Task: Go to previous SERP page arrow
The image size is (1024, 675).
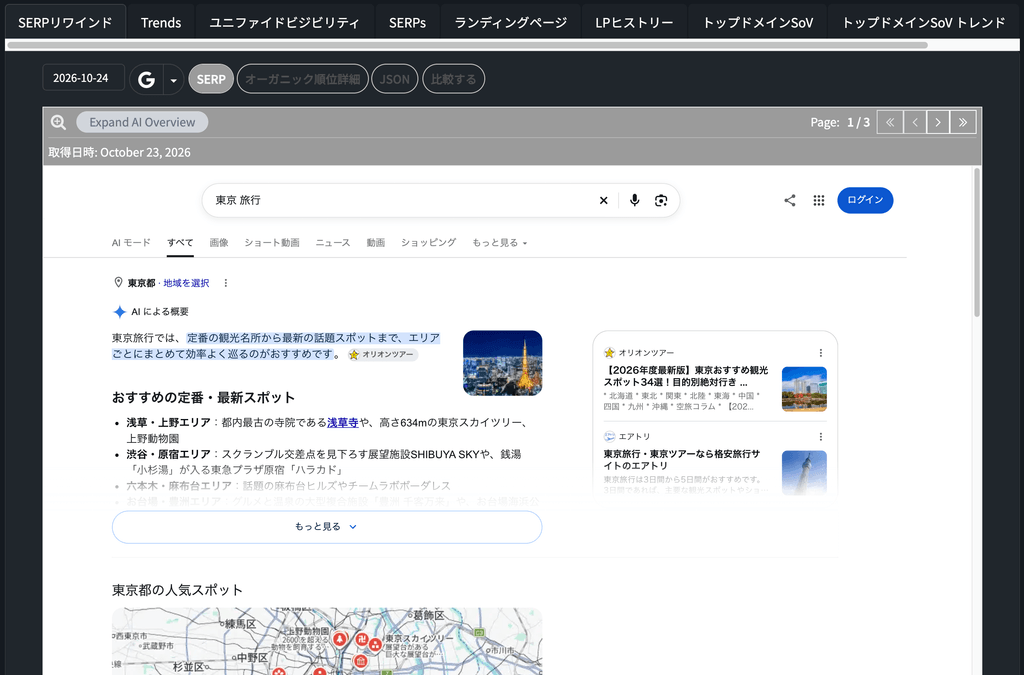Action: (x=915, y=122)
